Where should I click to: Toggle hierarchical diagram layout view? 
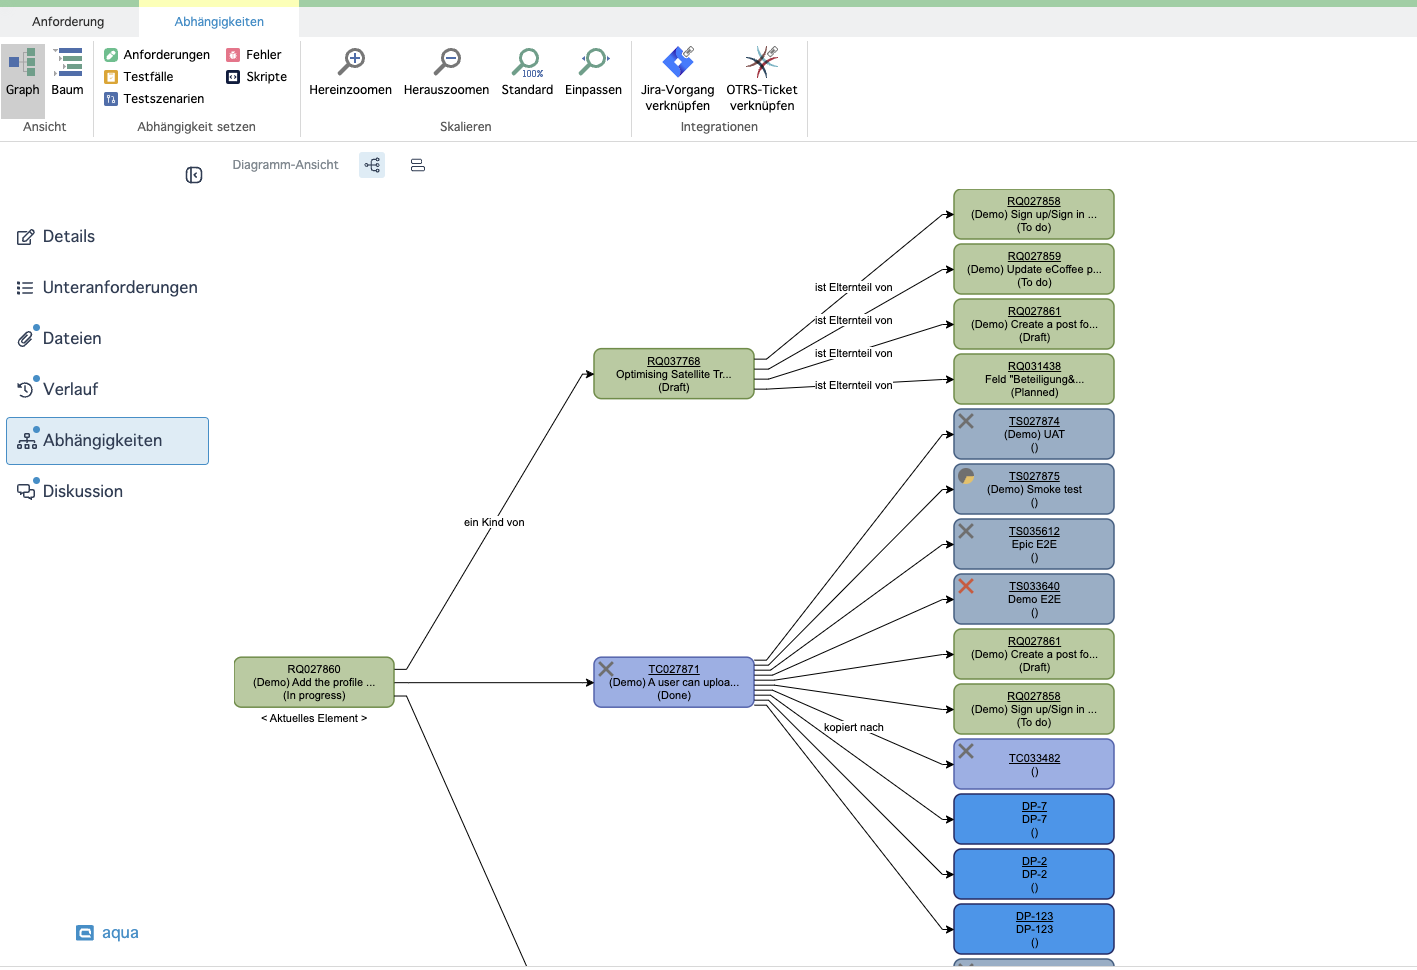pyautogui.click(x=372, y=165)
